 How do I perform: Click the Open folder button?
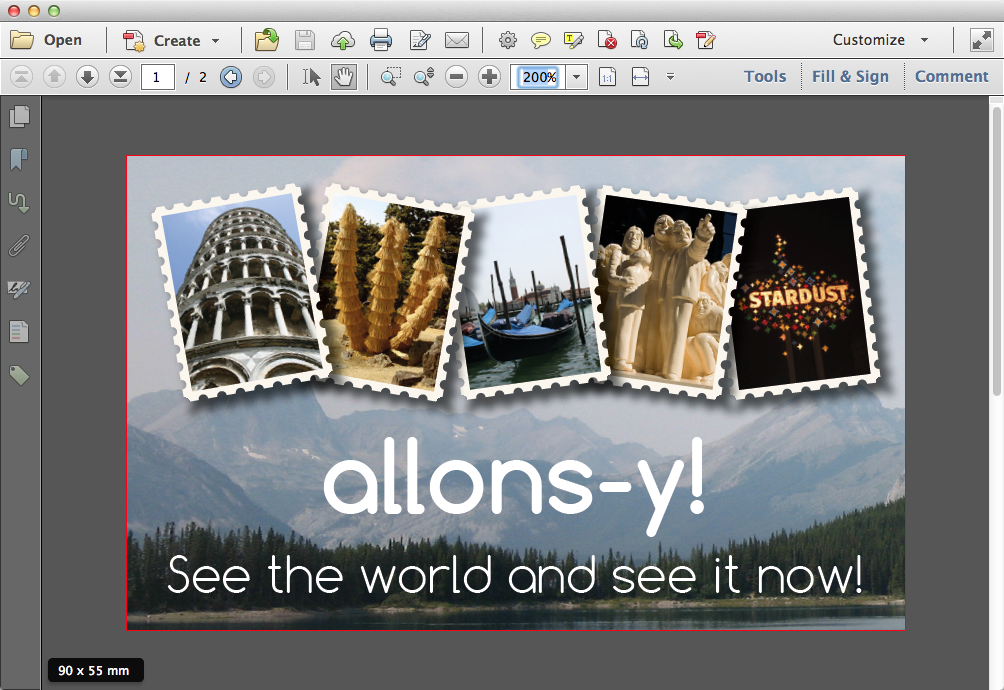point(46,40)
